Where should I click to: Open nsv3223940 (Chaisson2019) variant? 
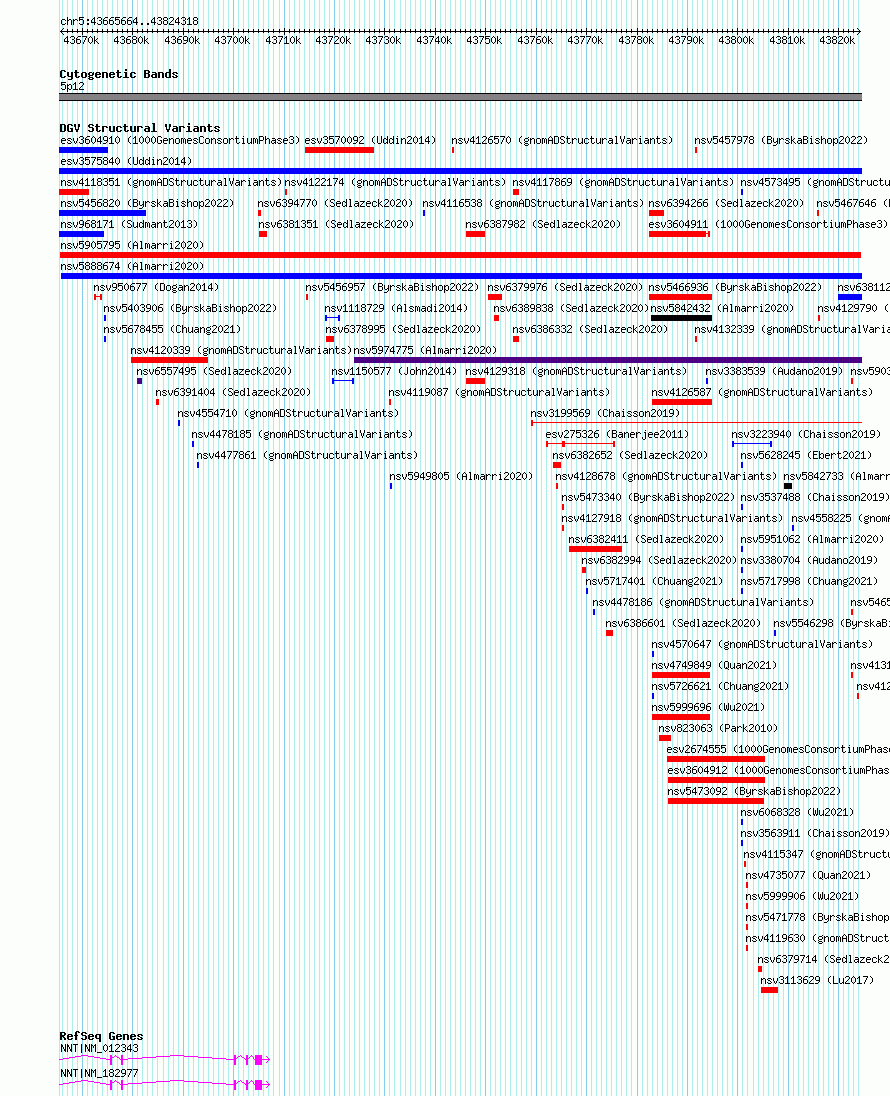coord(806,433)
